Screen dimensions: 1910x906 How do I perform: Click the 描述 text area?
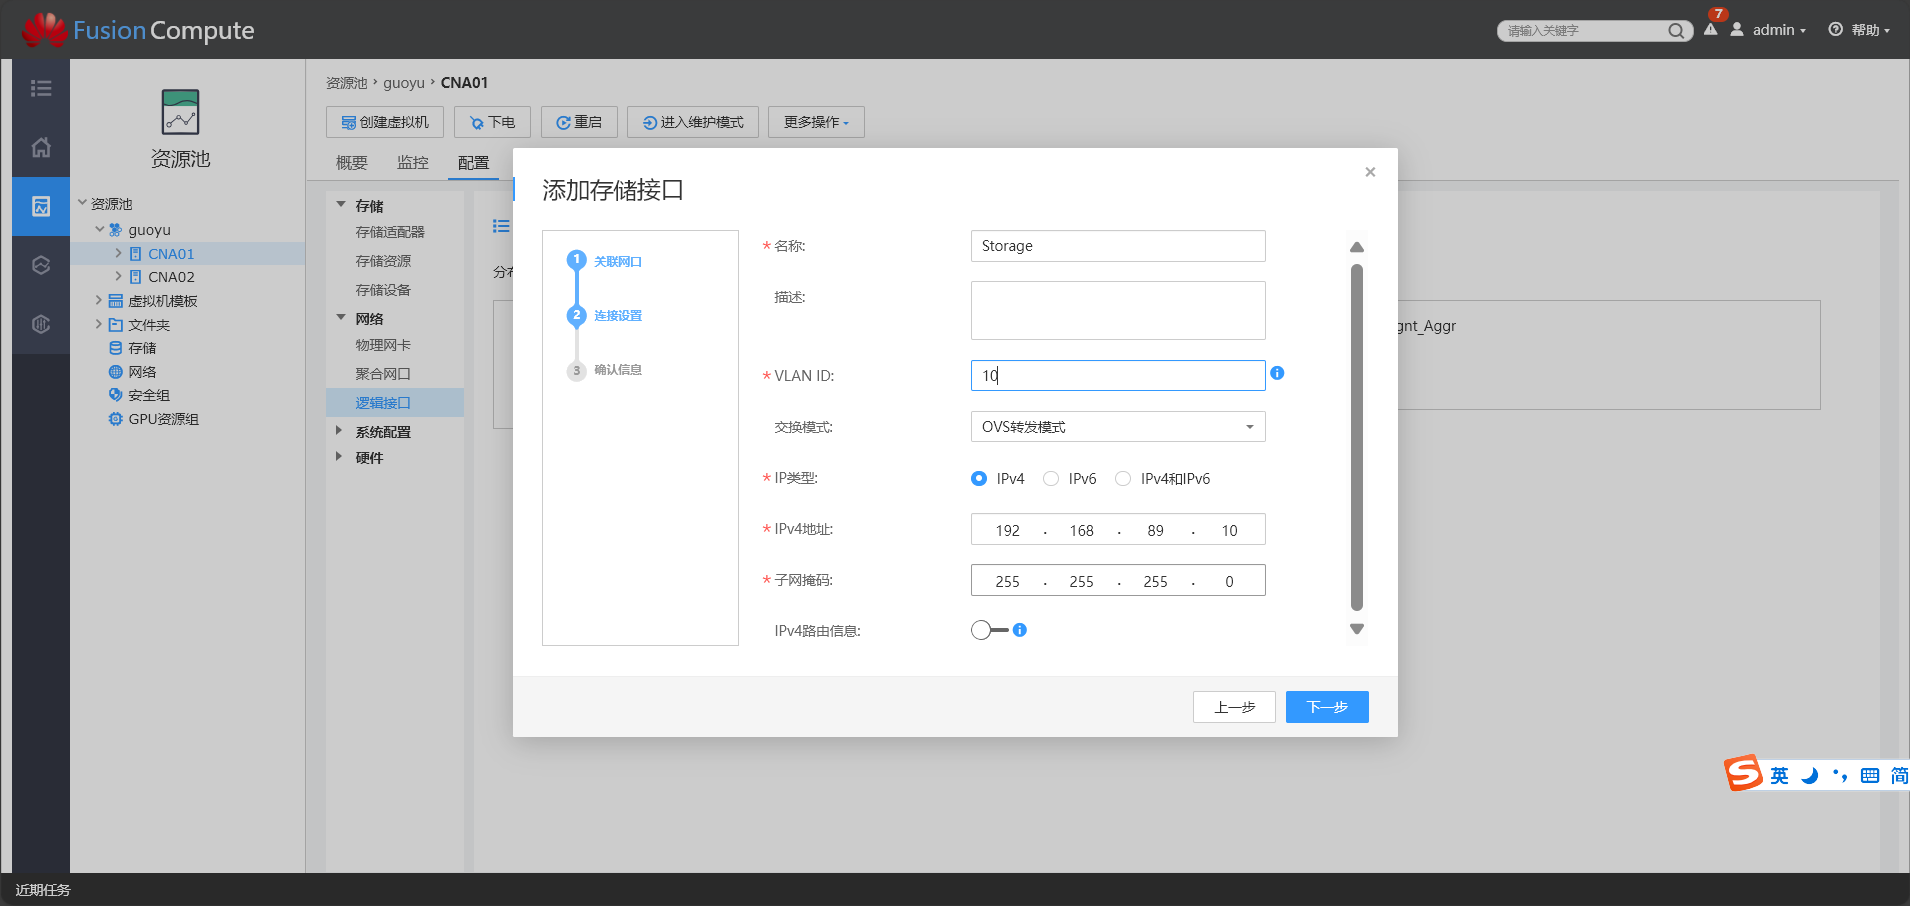[1118, 310]
